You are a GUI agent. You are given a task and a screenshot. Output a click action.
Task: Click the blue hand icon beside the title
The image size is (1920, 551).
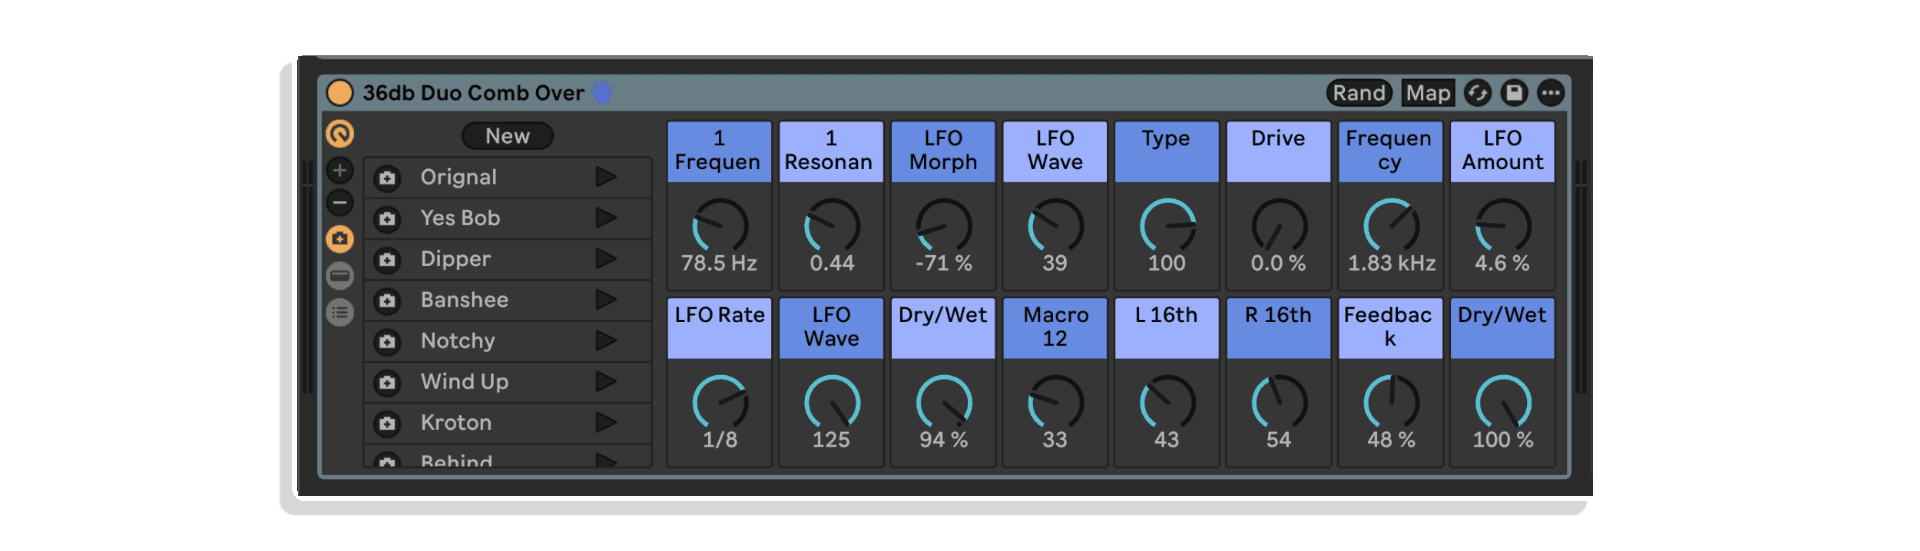point(602,93)
